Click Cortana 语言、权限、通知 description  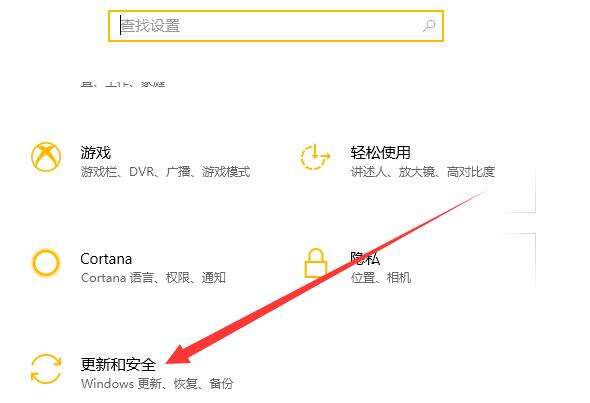coord(153,278)
